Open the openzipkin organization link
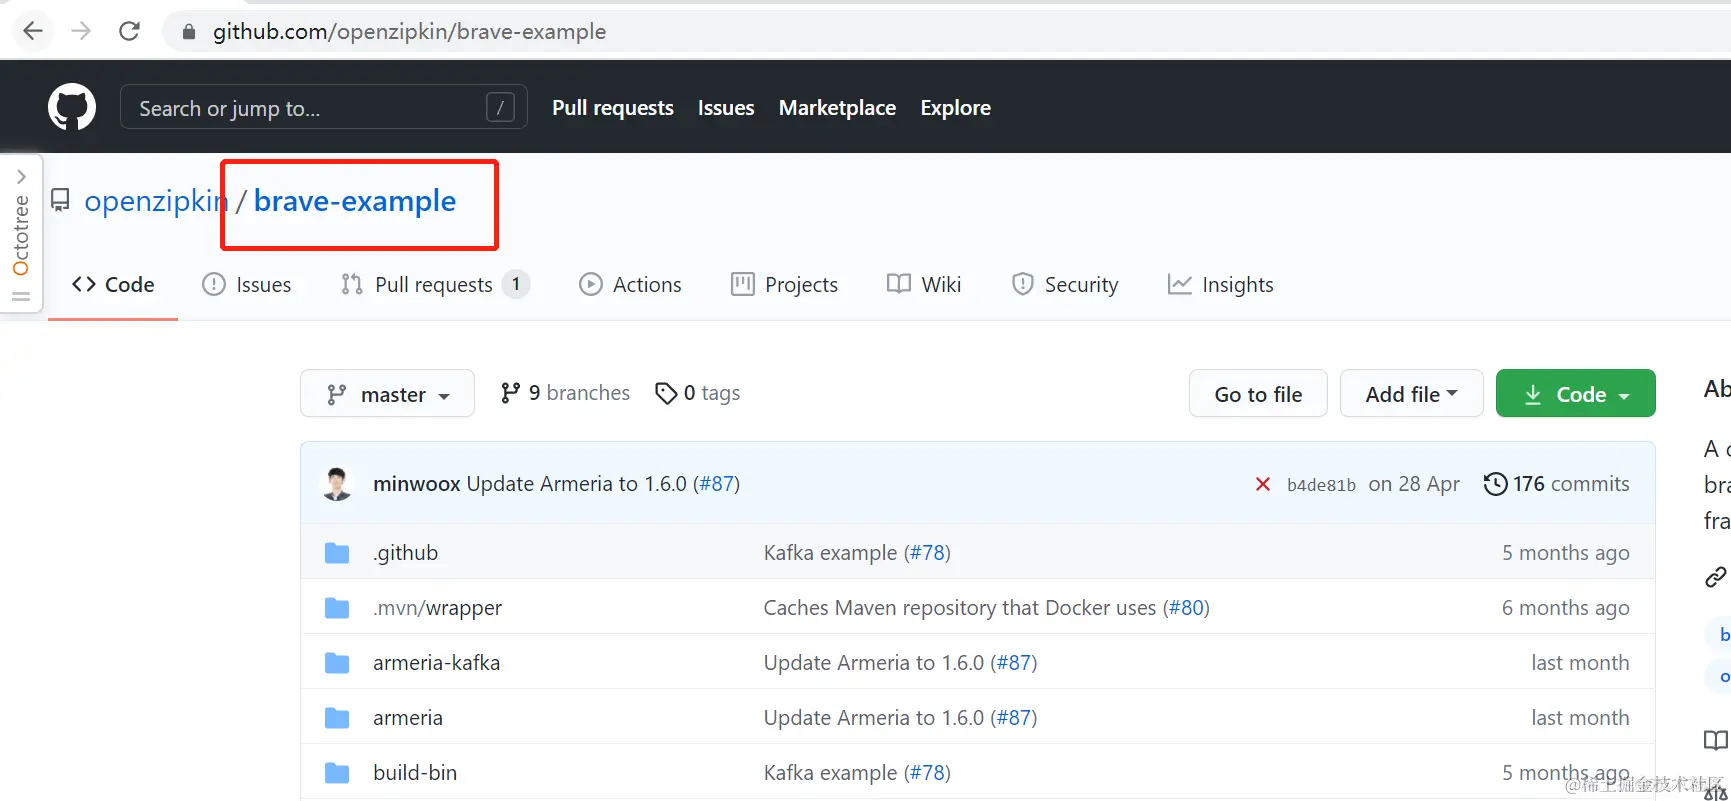This screenshot has width=1731, height=801. point(156,201)
